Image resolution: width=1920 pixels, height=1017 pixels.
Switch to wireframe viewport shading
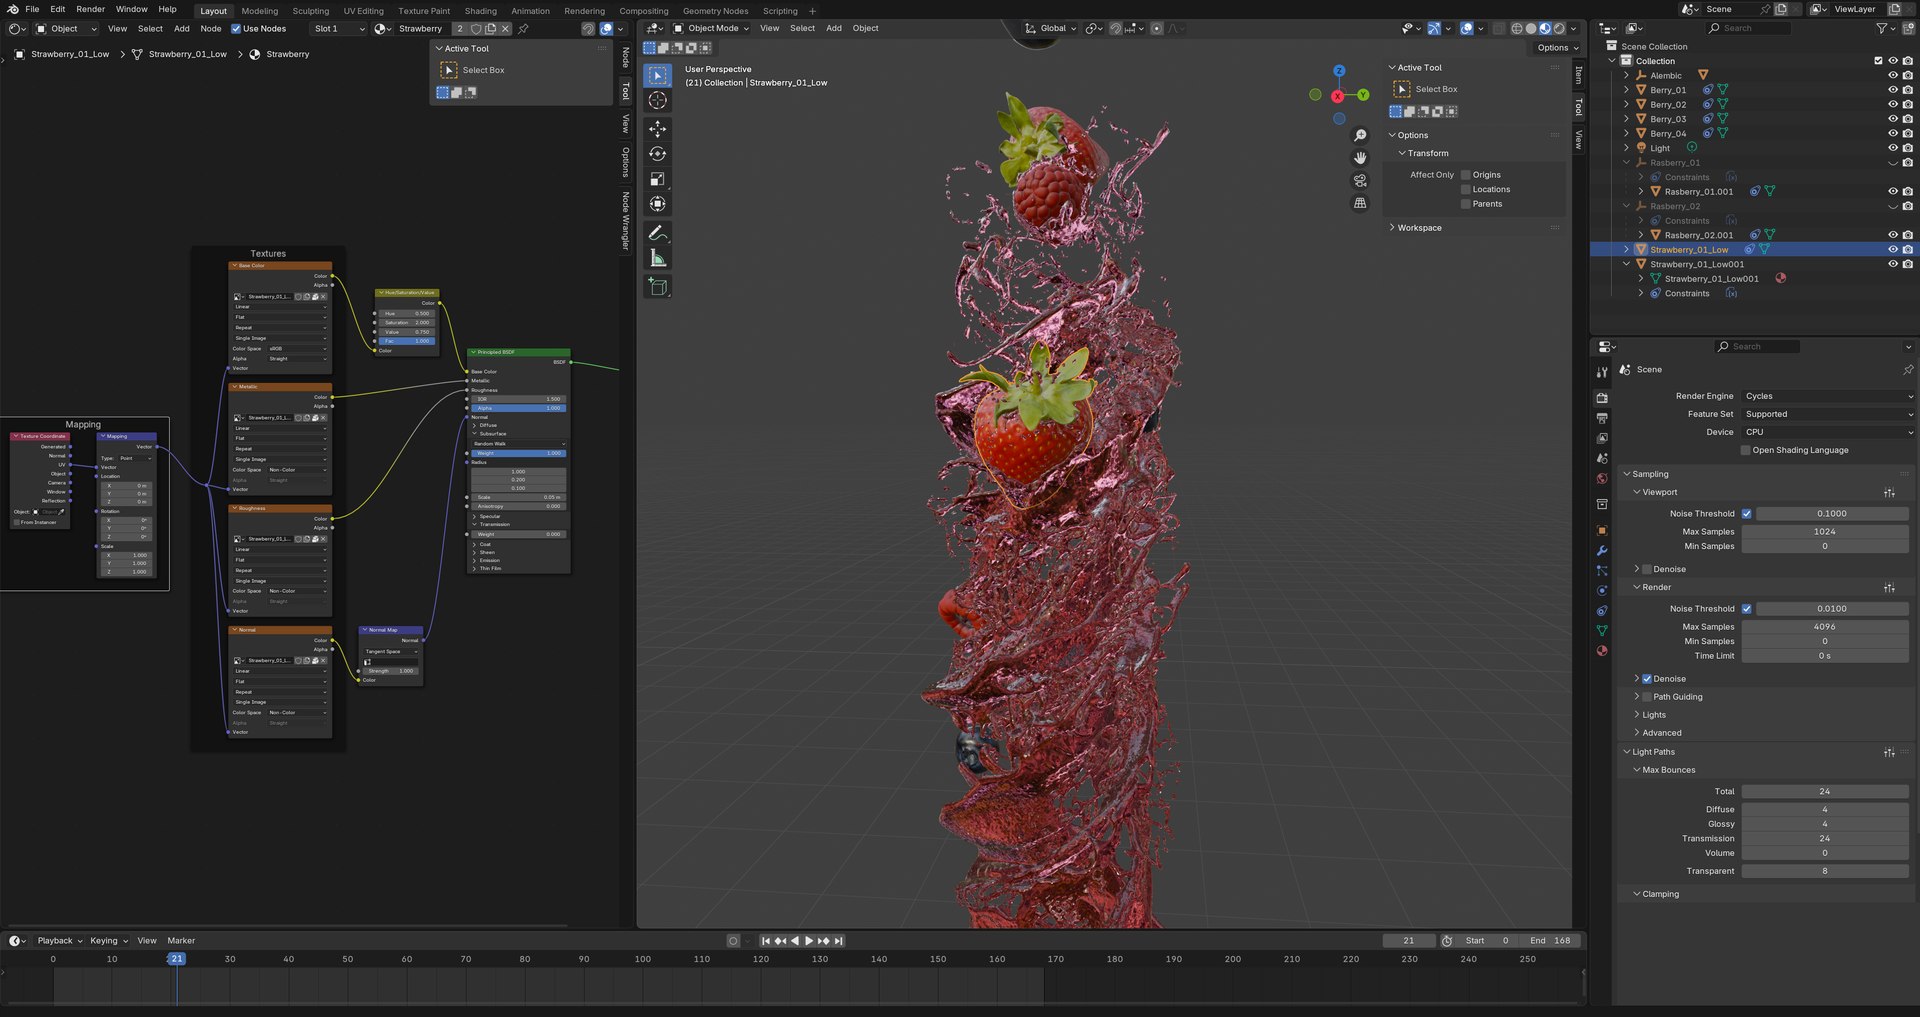[1517, 29]
